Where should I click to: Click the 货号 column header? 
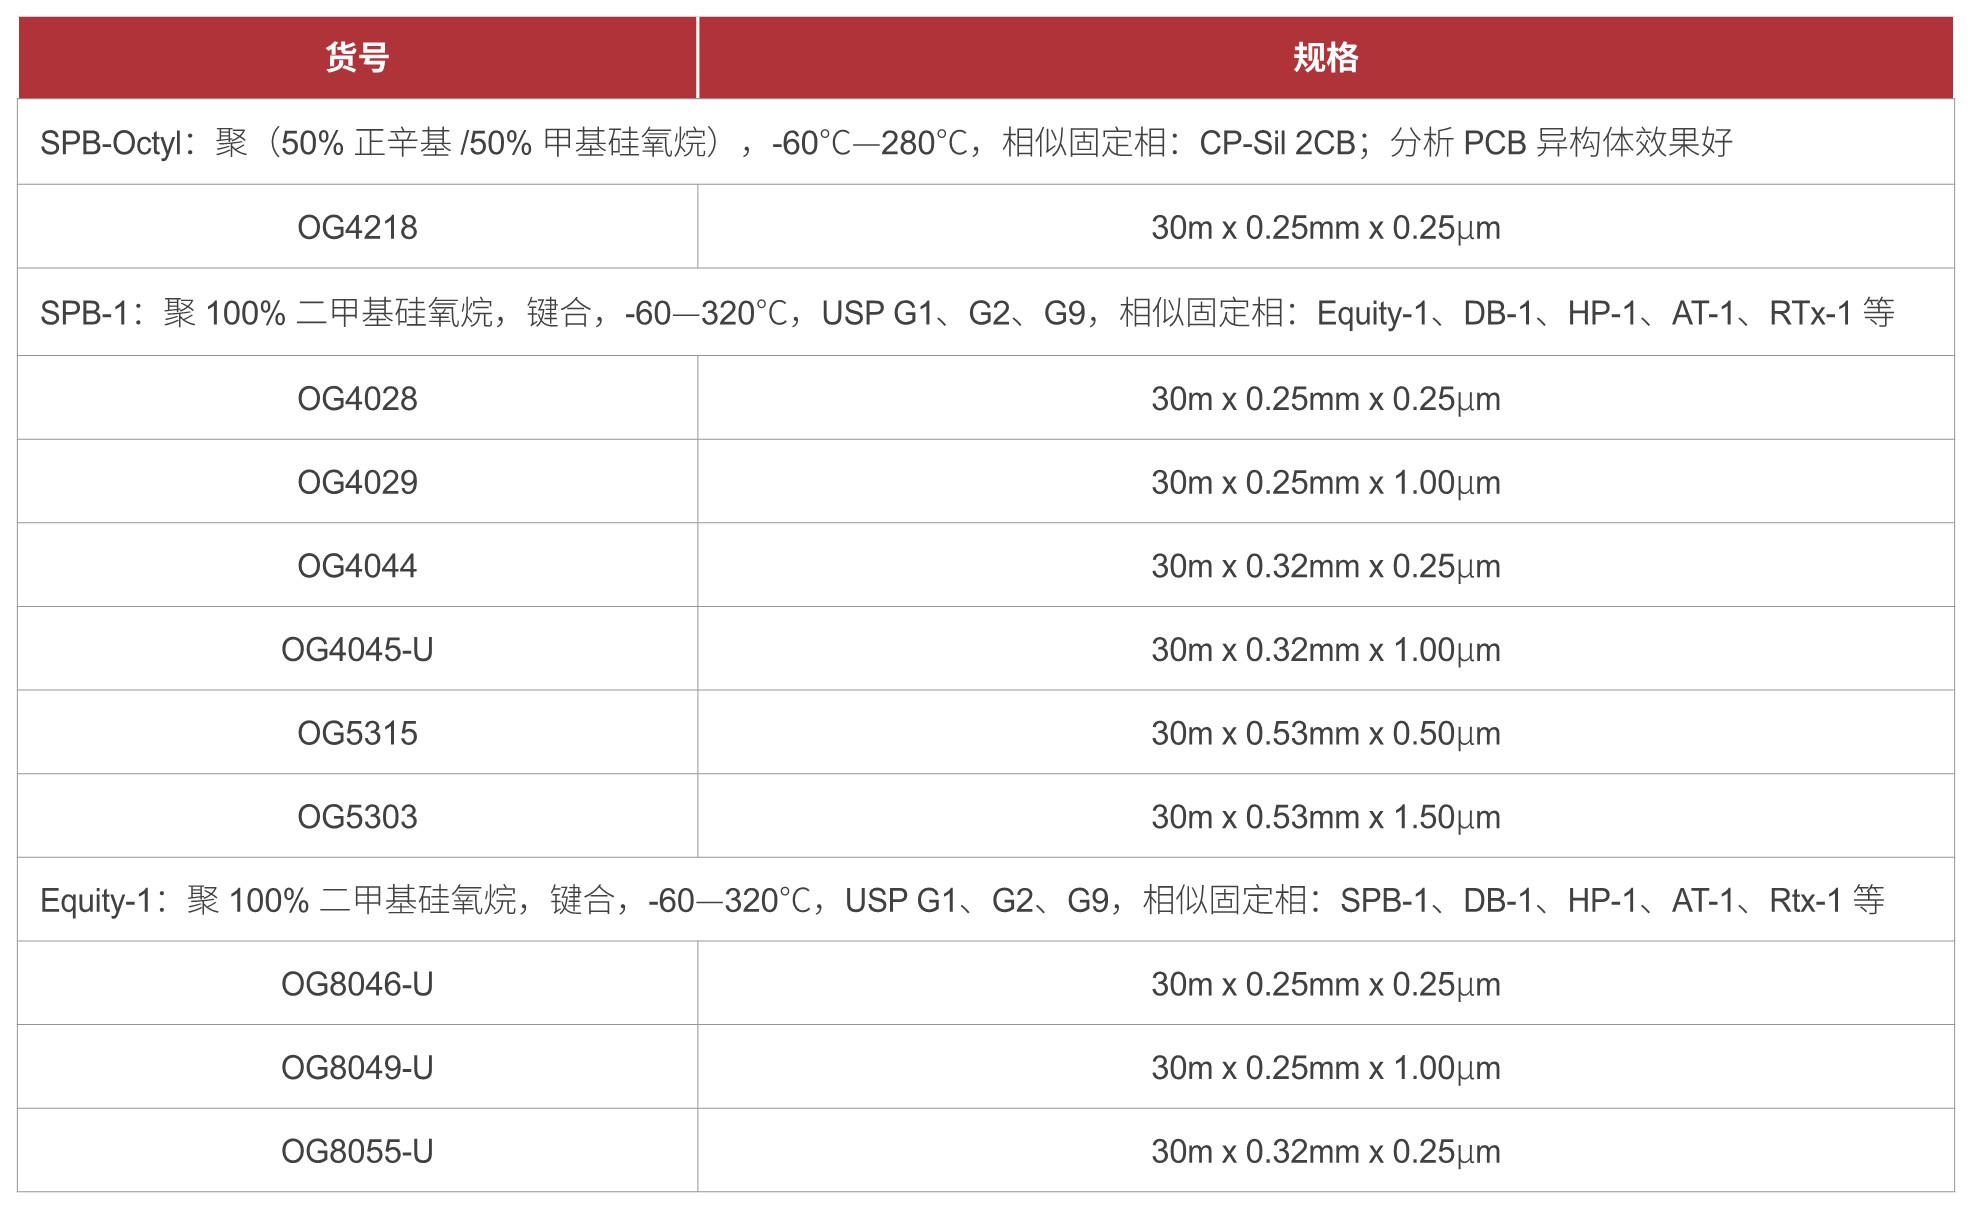click(357, 58)
